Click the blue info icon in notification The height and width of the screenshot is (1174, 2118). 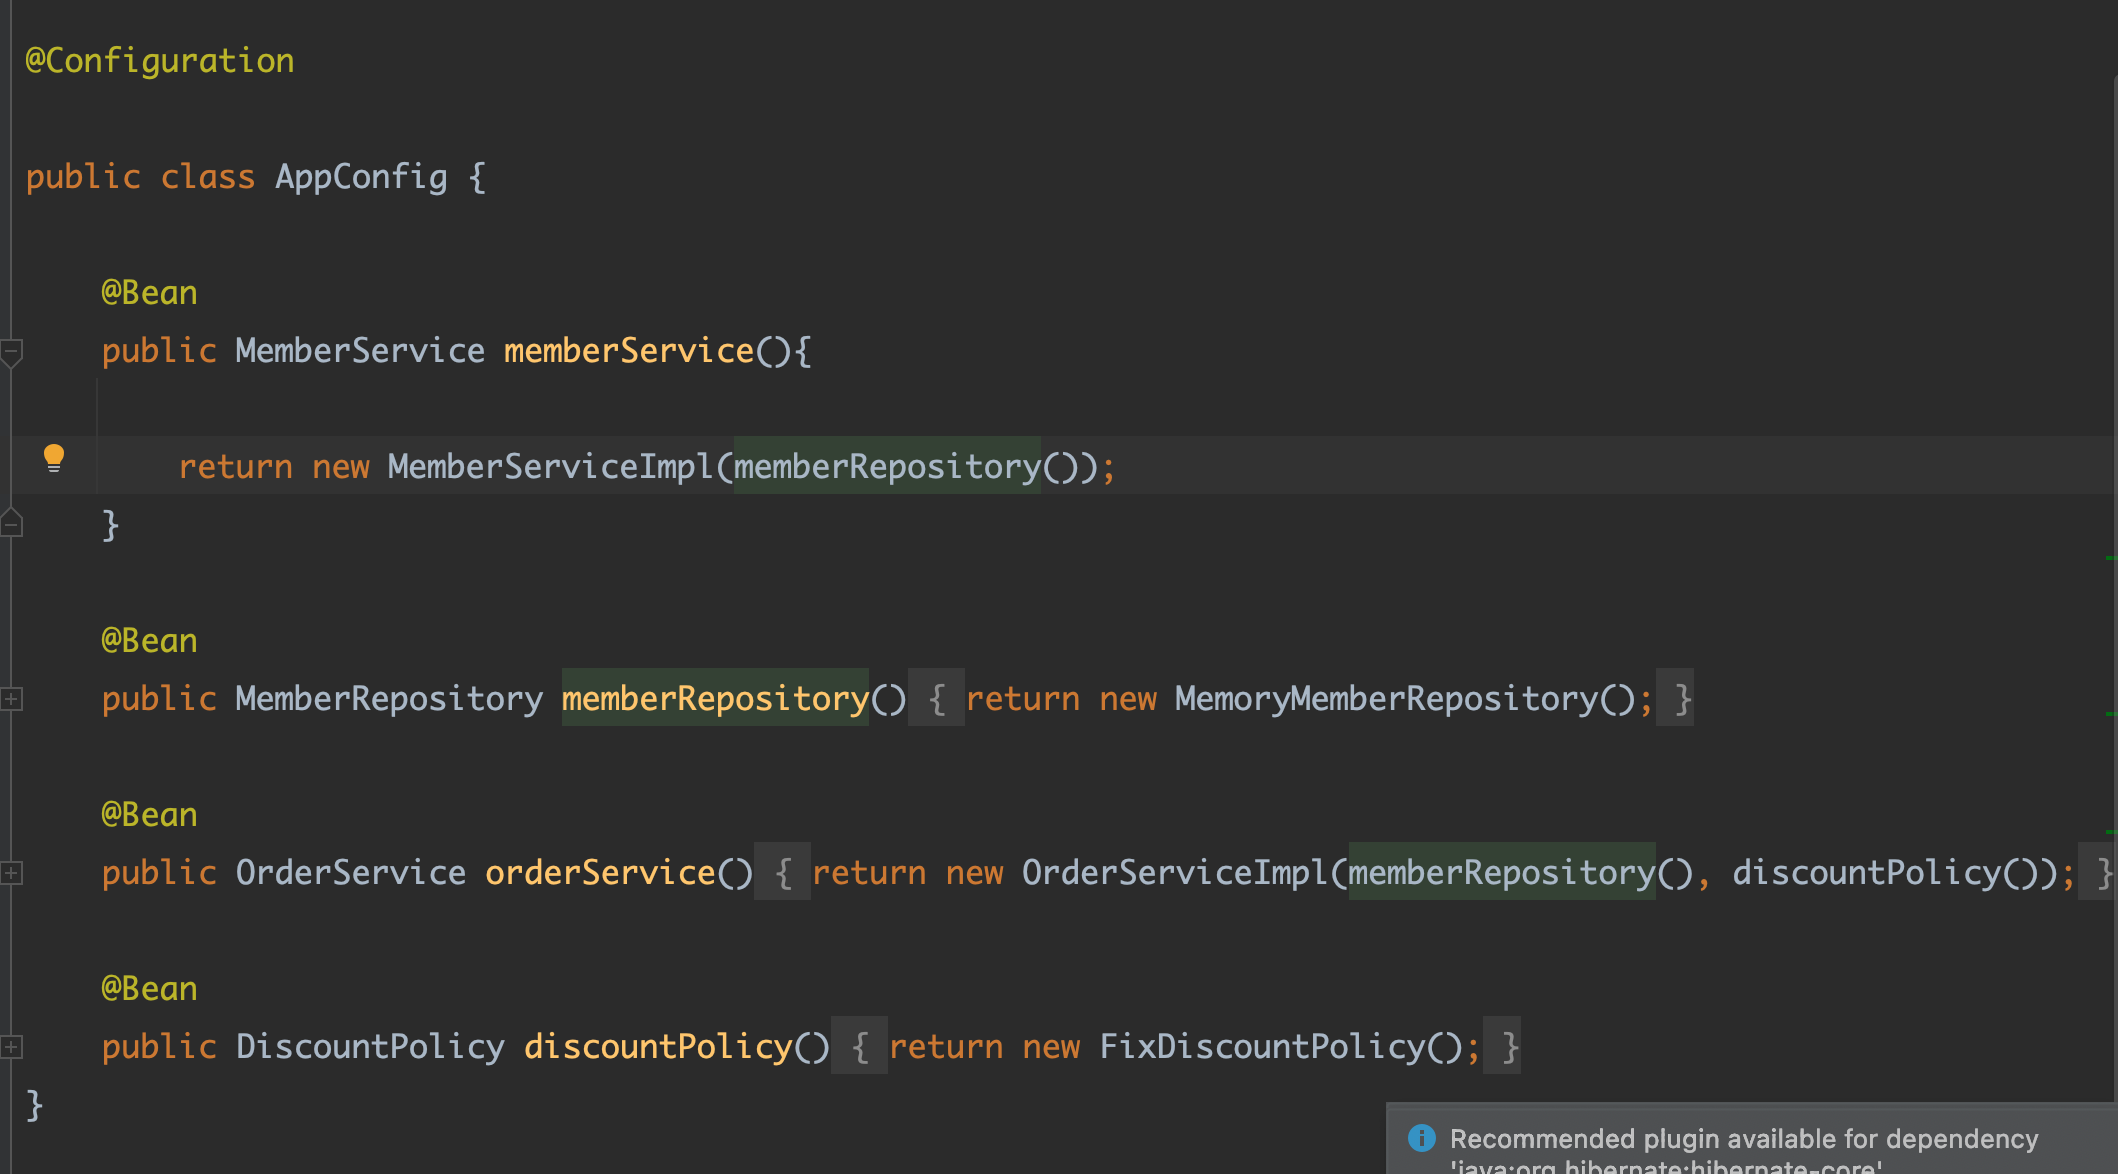coord(1421,1138)
